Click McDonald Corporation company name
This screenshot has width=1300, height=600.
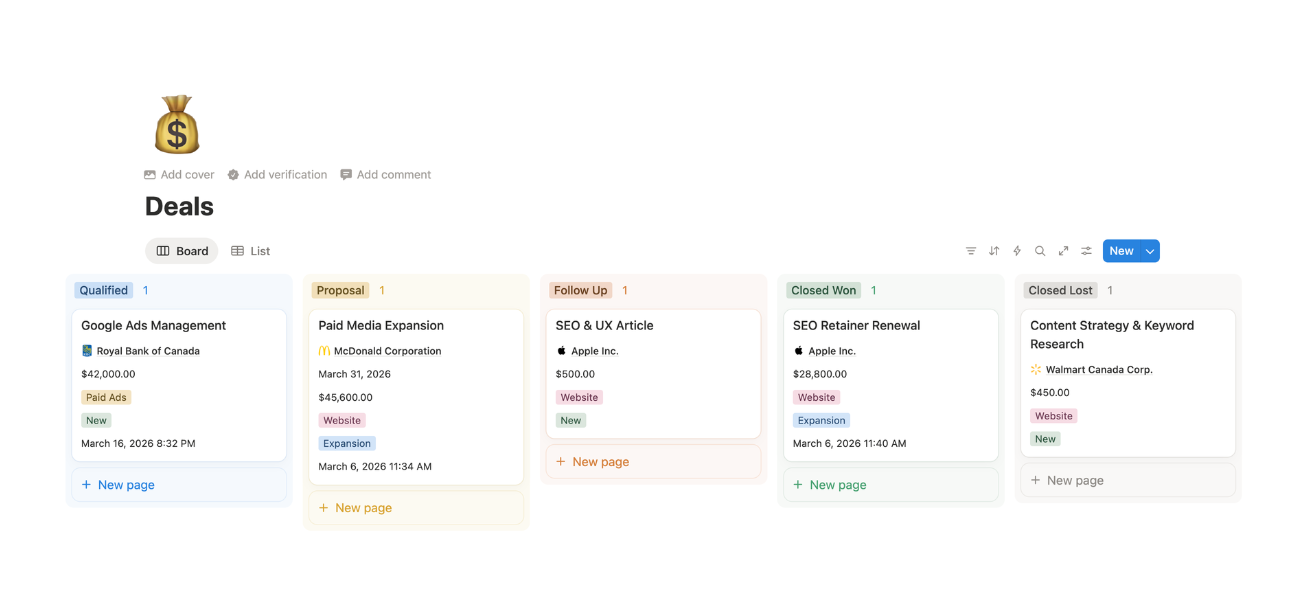tap(388, 351)
